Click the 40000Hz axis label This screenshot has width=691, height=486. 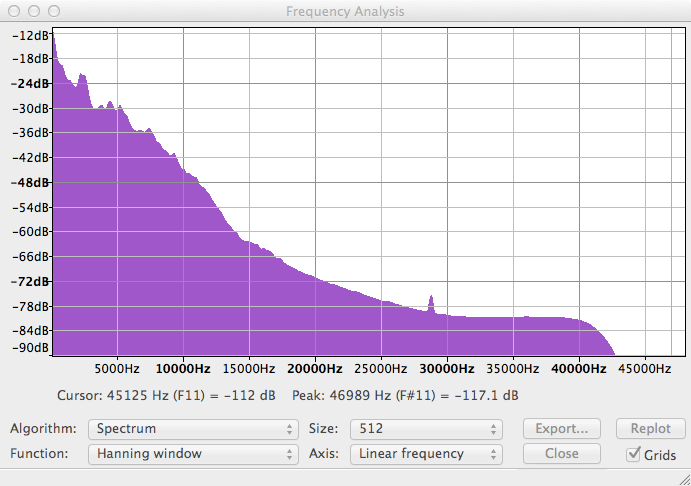[x=579, y=369]
